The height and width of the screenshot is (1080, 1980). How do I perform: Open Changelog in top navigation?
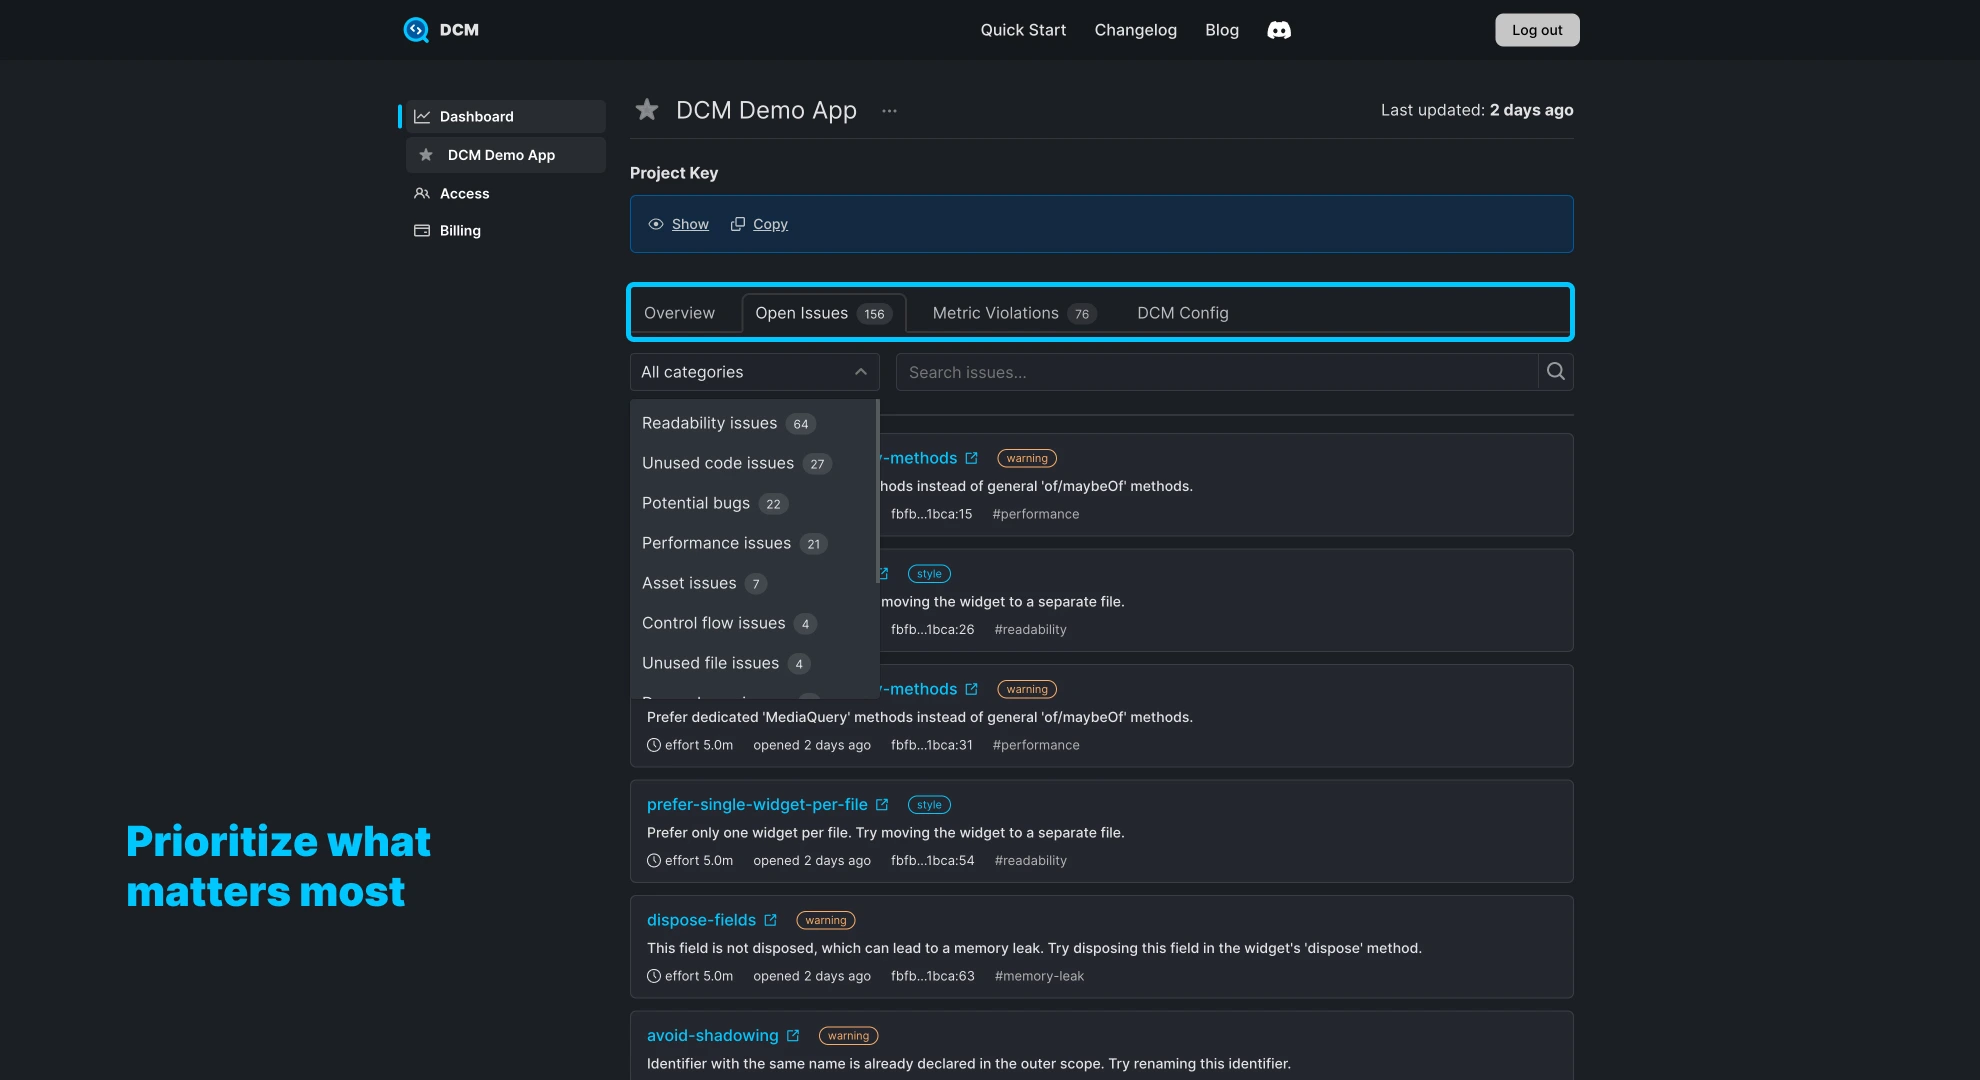point(1135,30)
